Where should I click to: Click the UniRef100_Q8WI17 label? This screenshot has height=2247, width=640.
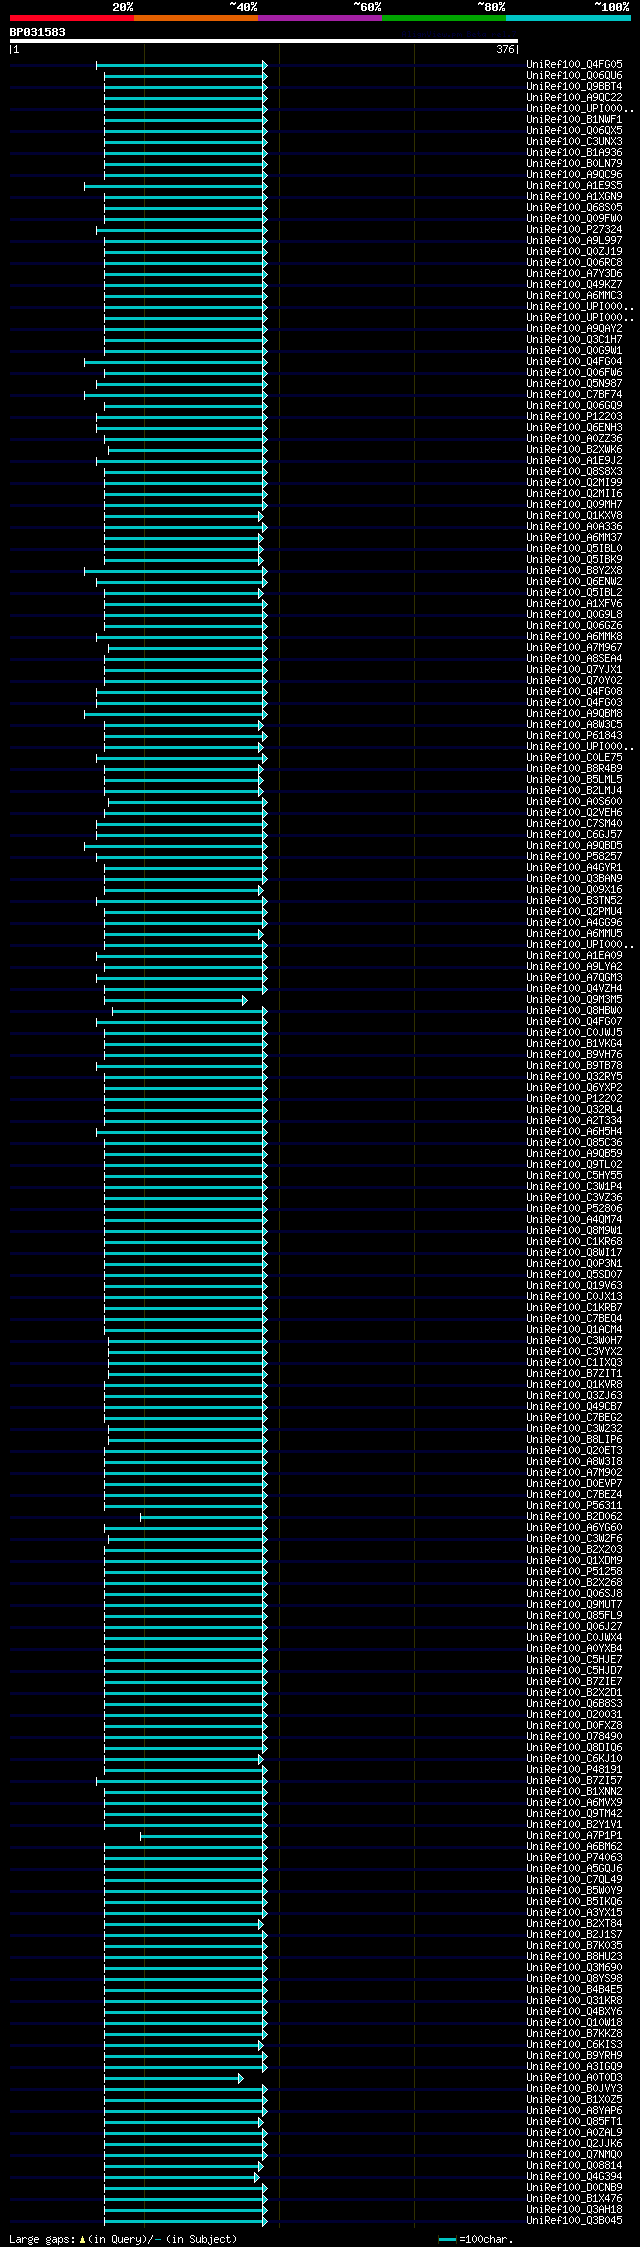pos(574,1252)
